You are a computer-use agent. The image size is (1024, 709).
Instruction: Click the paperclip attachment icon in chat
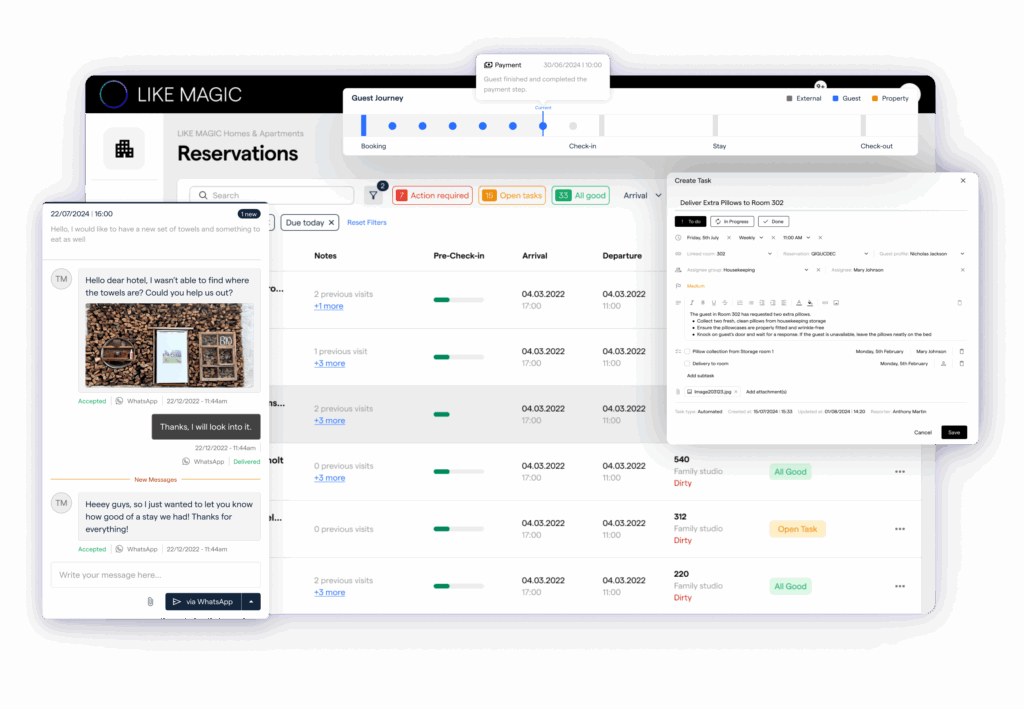point(150,602)
